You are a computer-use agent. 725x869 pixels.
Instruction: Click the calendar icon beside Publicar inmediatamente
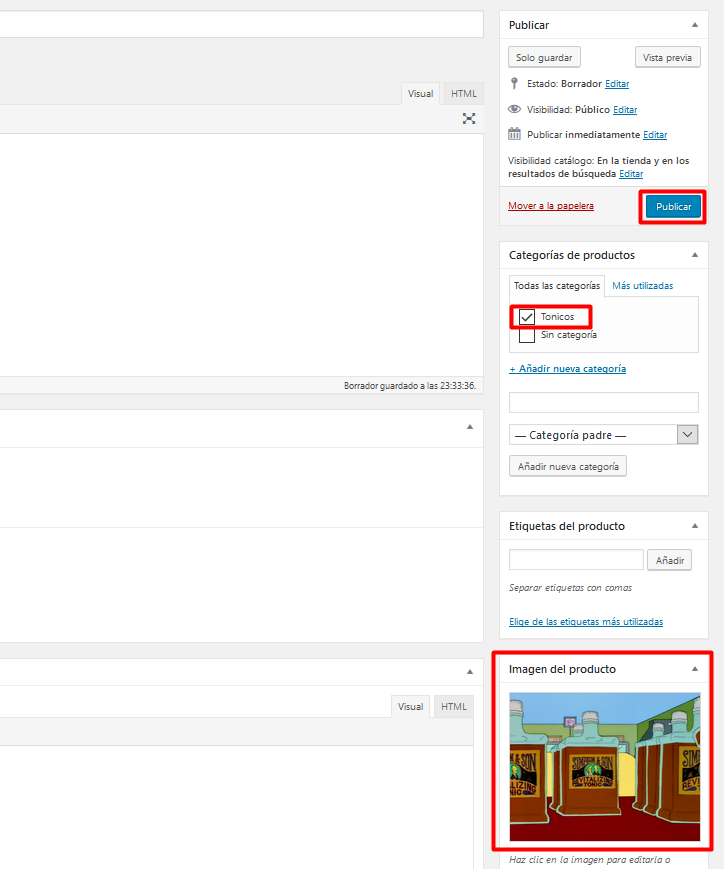pyautogui.click(x=514, y=134)
